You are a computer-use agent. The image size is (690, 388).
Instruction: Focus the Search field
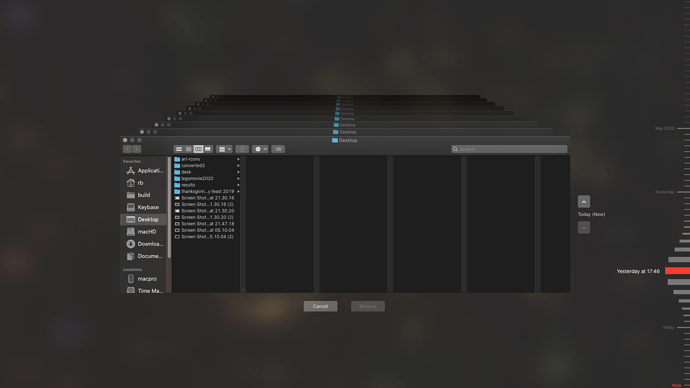click(509, 149)
